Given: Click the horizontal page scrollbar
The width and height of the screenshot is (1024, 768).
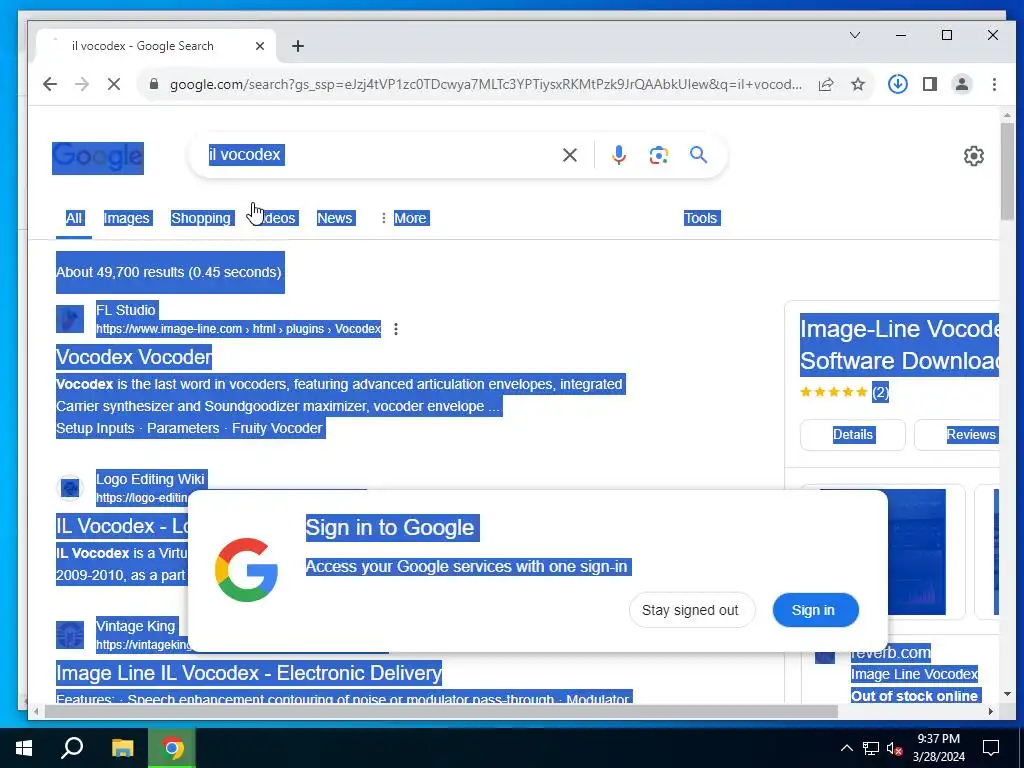Looking at the screenshot, I should pyautogui.click(x=441, y=711).
